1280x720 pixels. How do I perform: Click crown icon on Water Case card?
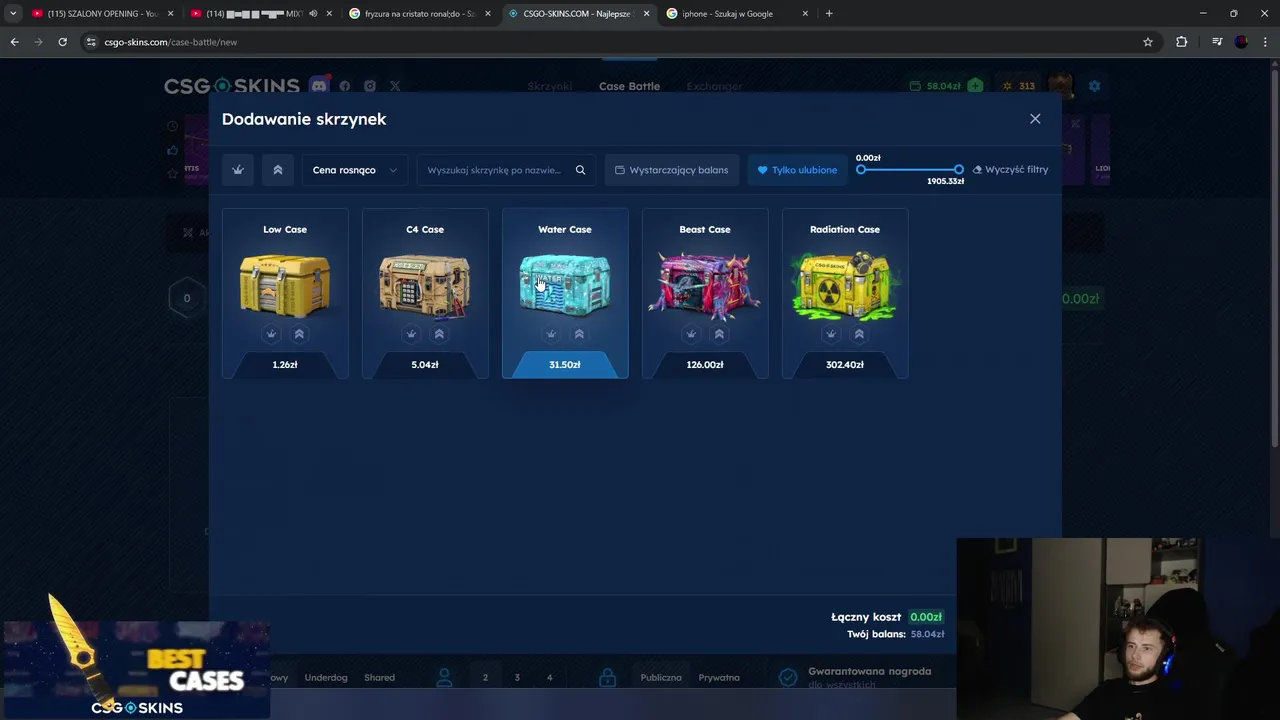[551, 334]
